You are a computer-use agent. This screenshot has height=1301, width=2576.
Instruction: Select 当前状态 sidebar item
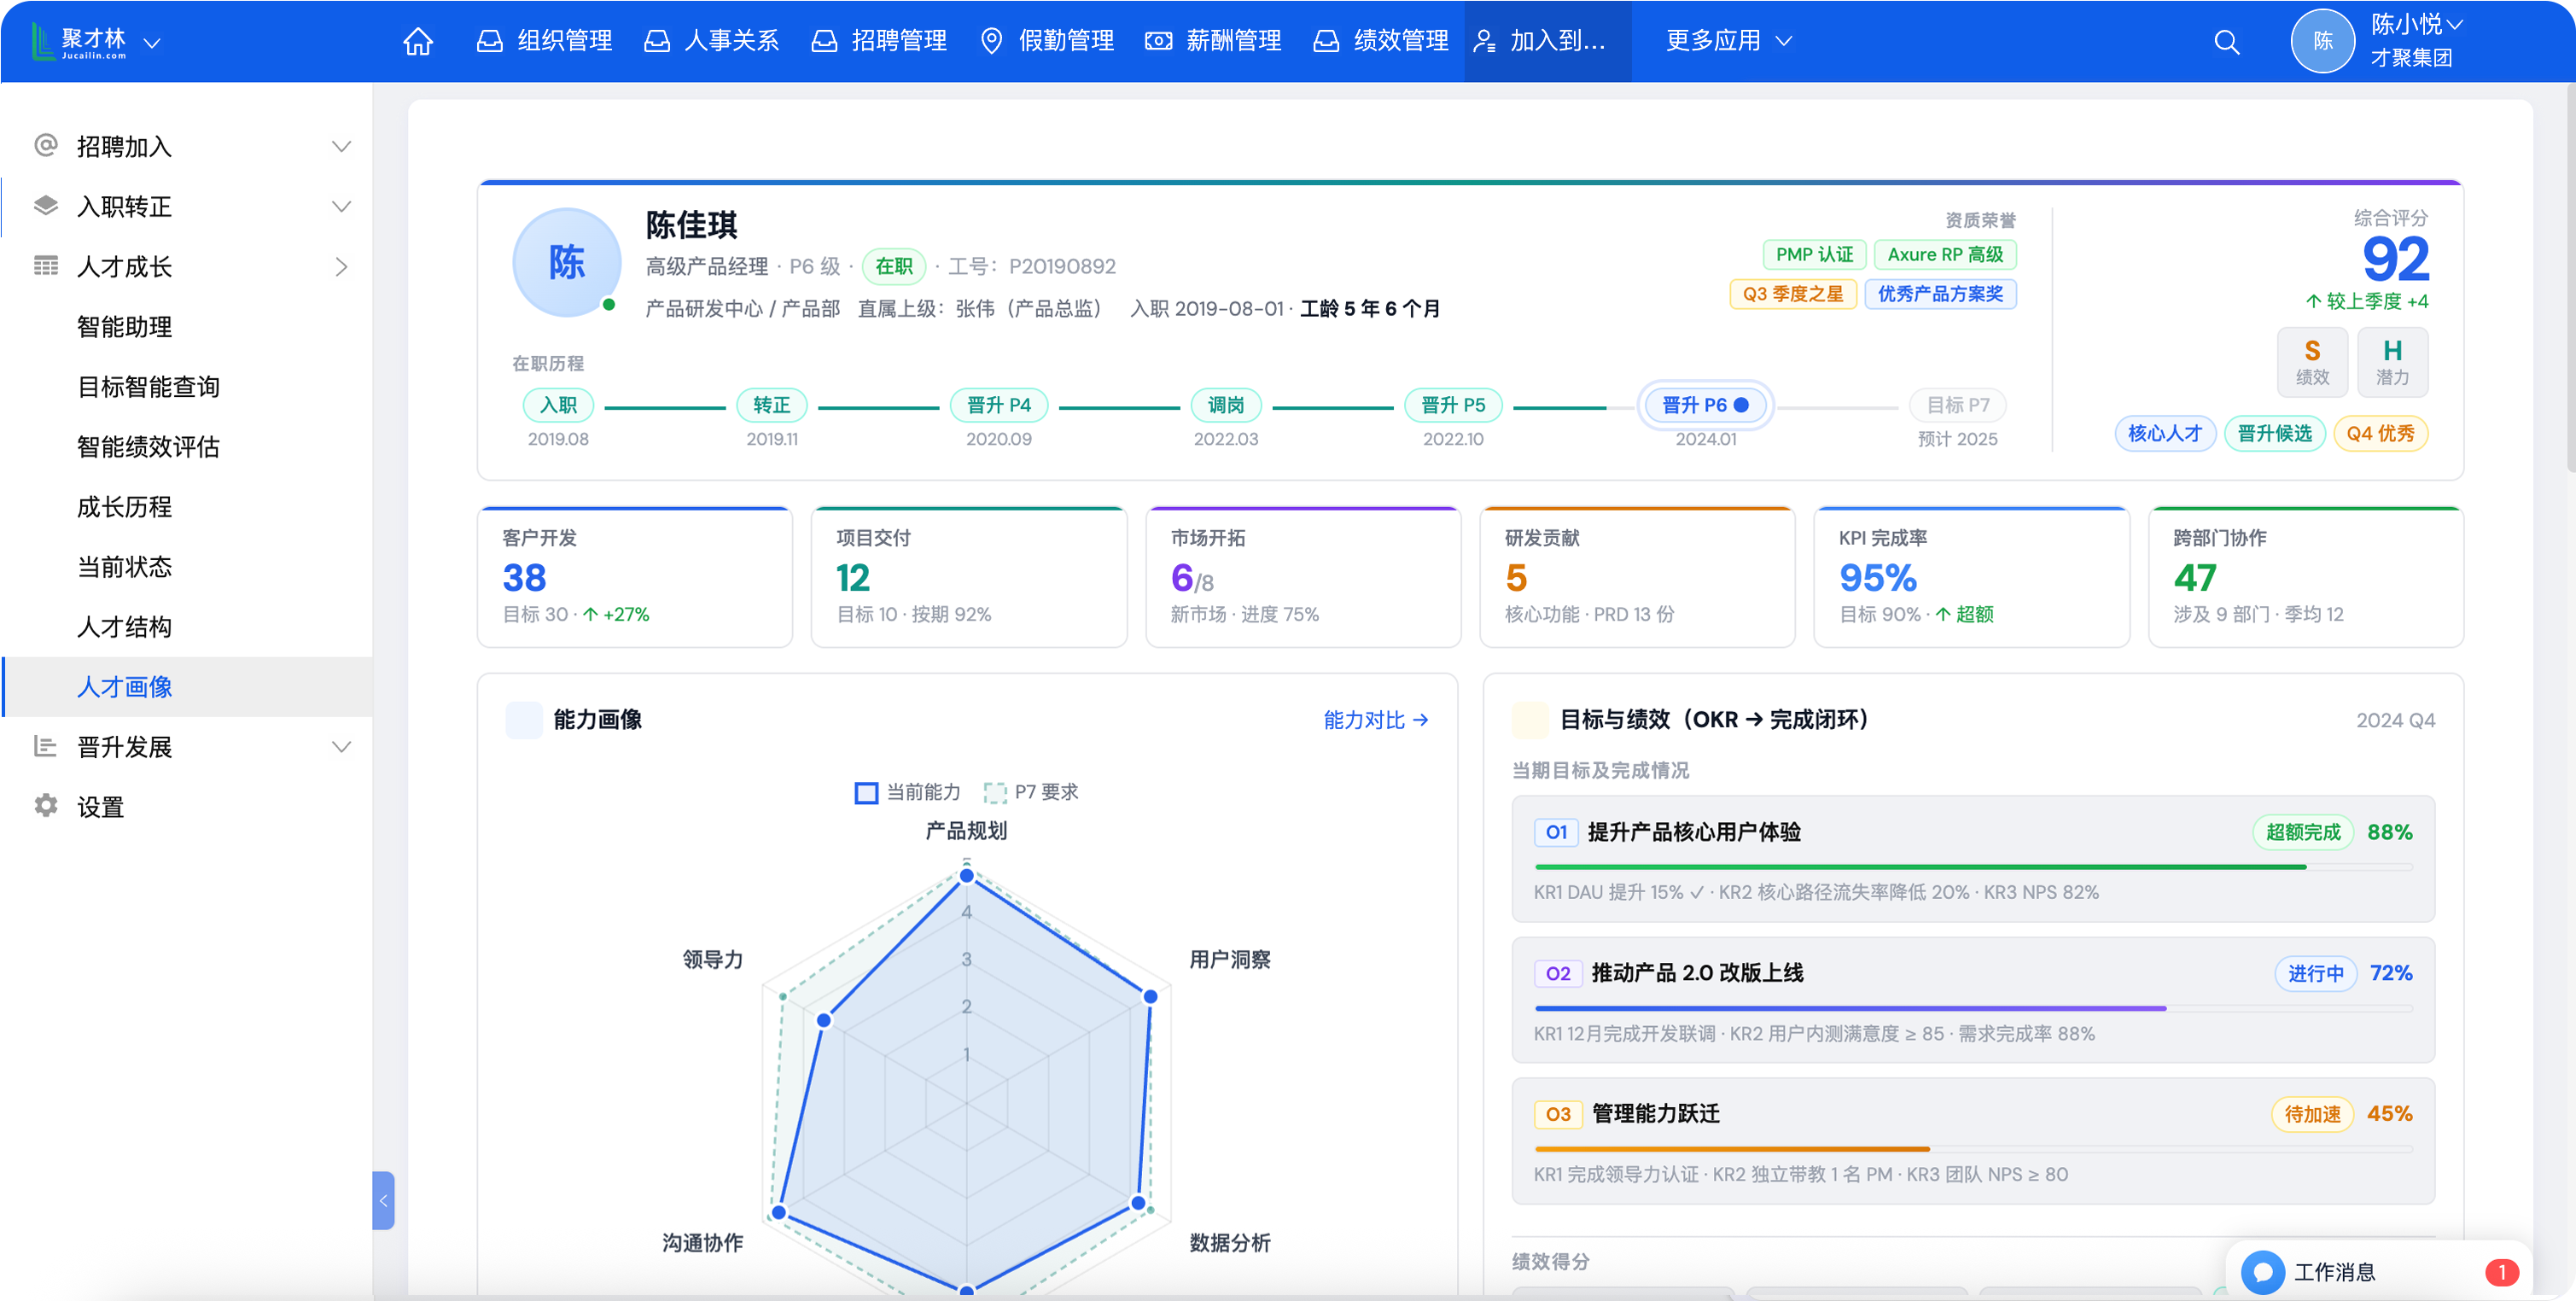pyautogui.click(x=125, y=567)
